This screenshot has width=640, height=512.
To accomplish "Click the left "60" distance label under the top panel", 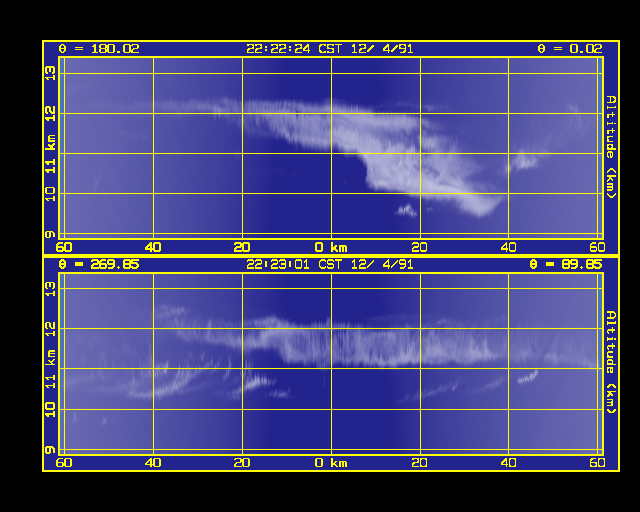I will pos(64,247).
